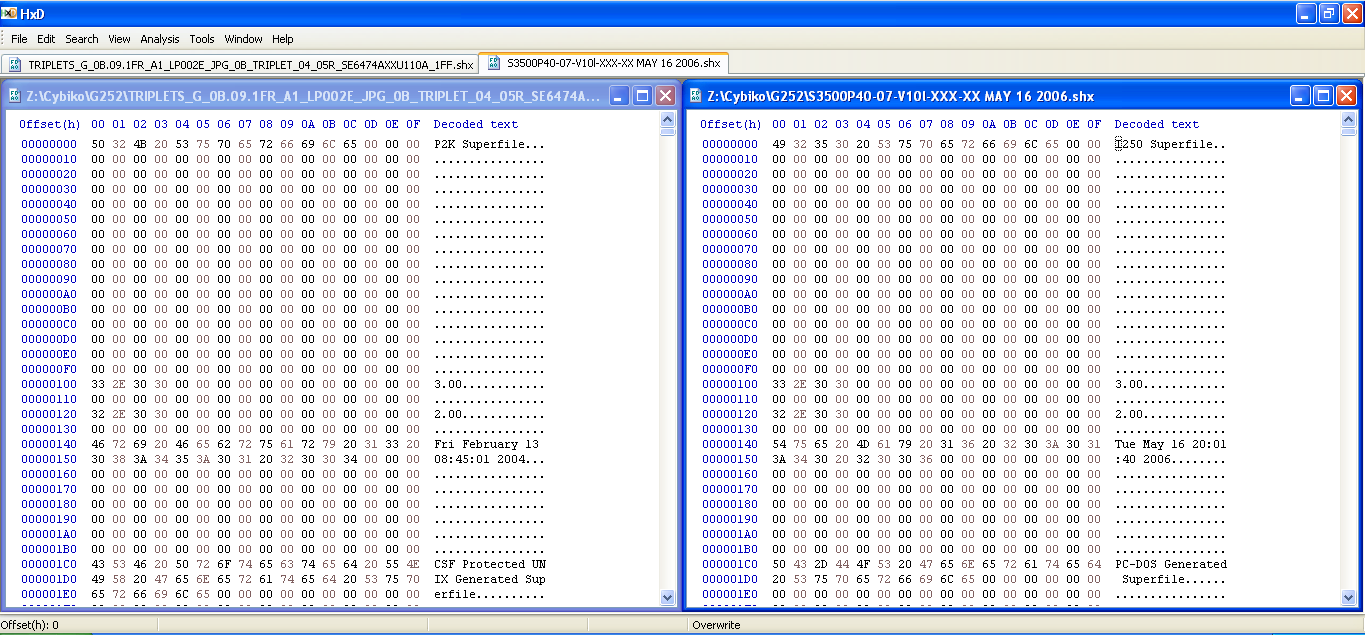The image size is (1365, 635).
Task: Click offset 00000000 in the TRIPLETS window
Action: coord(49,144)
